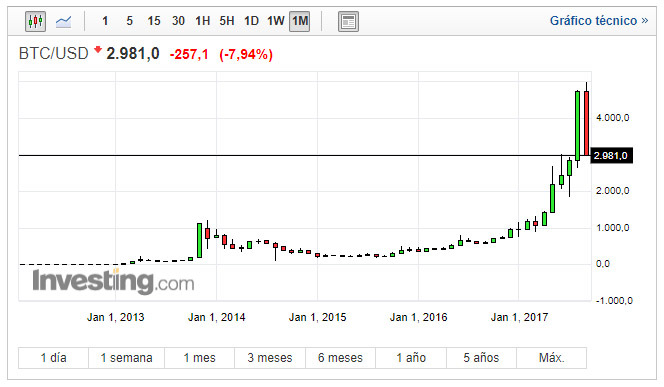Click the 1.000,0 price axis label
664x387 pixels.
tap(612, 228)
